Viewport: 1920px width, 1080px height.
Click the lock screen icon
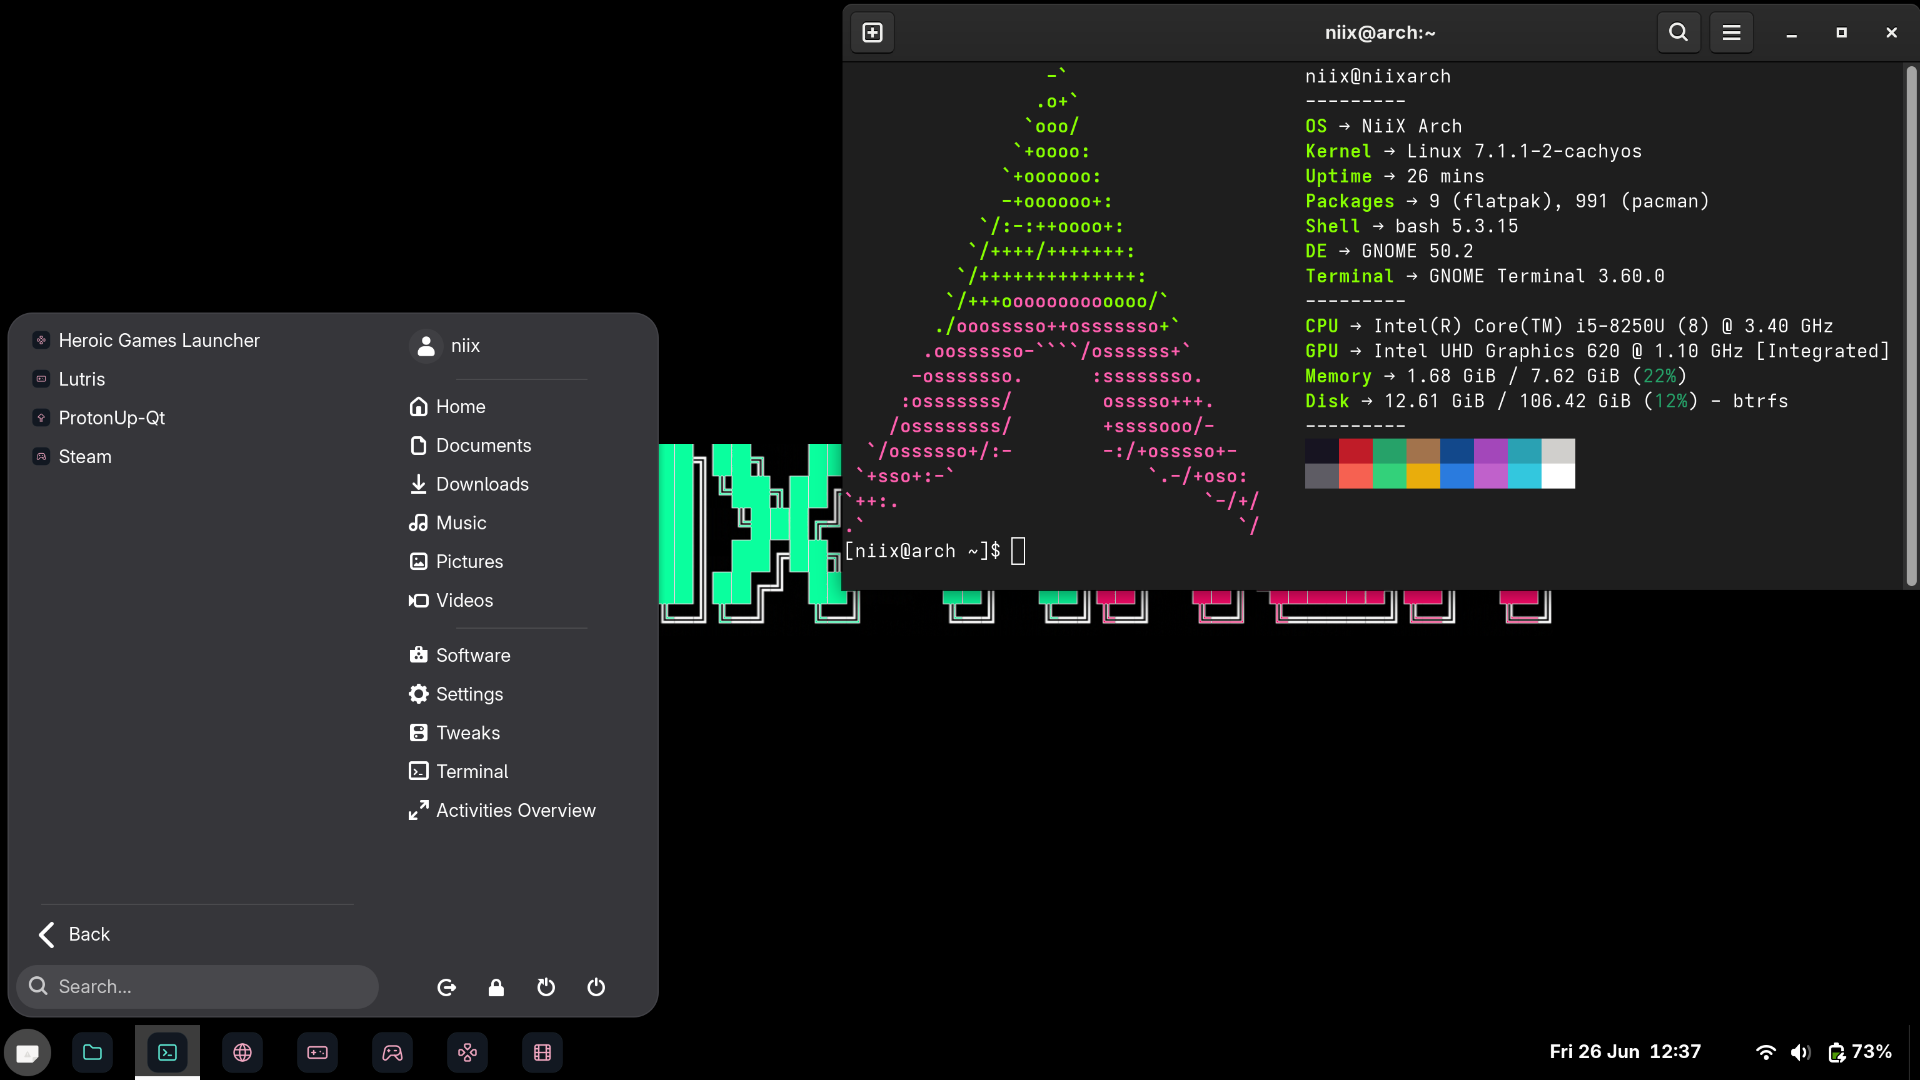[x=496, y=988]
